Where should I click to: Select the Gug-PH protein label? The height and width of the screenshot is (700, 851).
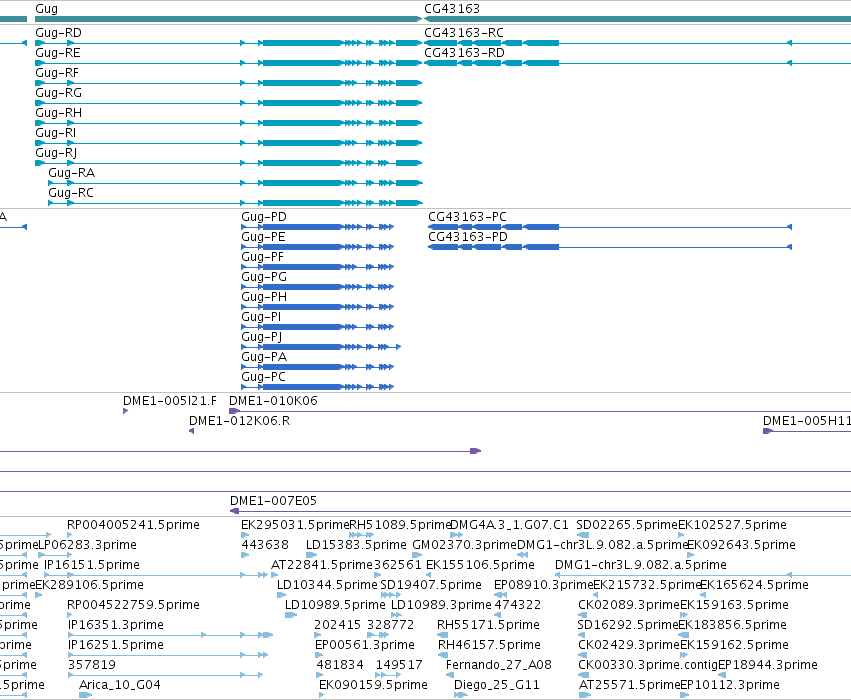coord(264,297)
